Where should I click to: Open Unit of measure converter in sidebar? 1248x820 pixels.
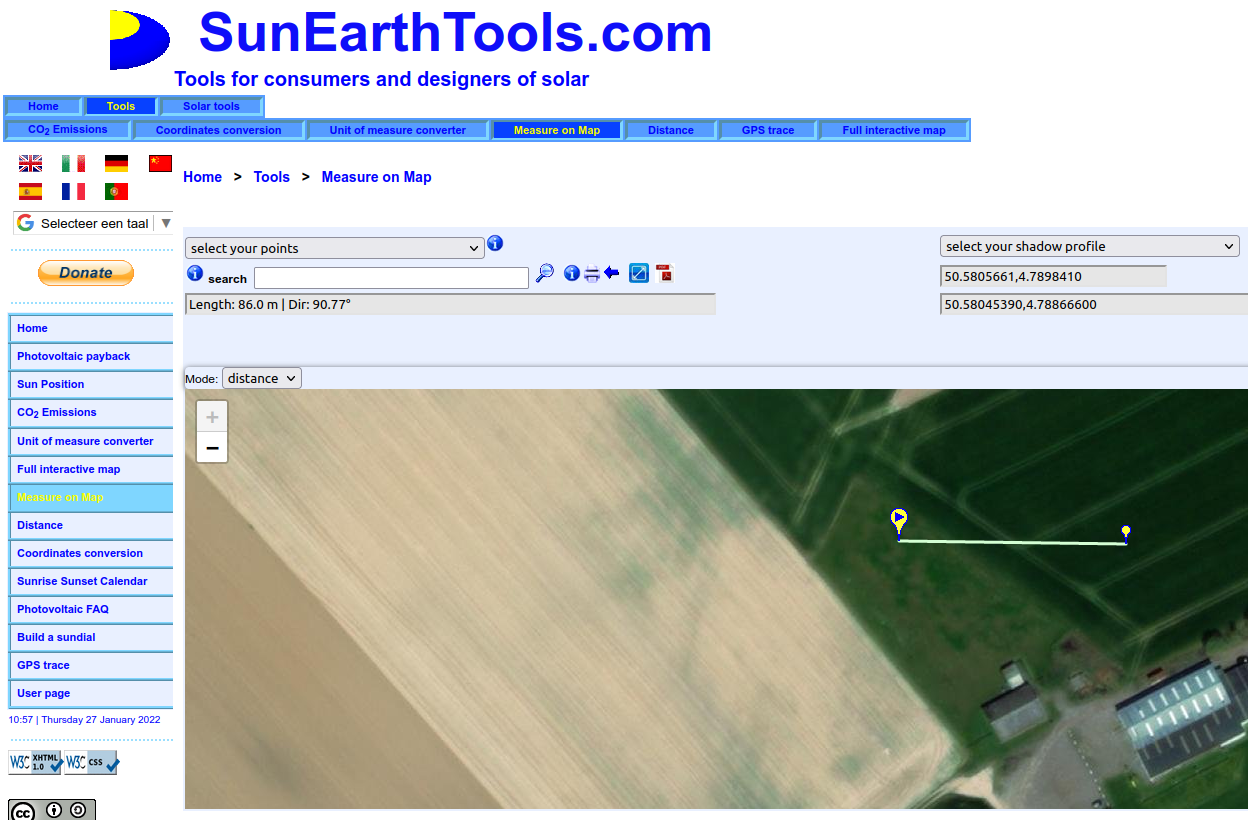point(91,441)
